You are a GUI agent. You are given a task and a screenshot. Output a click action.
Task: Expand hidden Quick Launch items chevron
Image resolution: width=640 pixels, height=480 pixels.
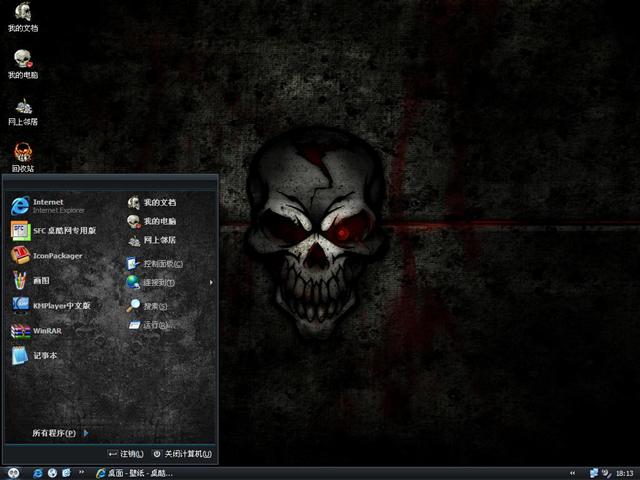[83, 472]
